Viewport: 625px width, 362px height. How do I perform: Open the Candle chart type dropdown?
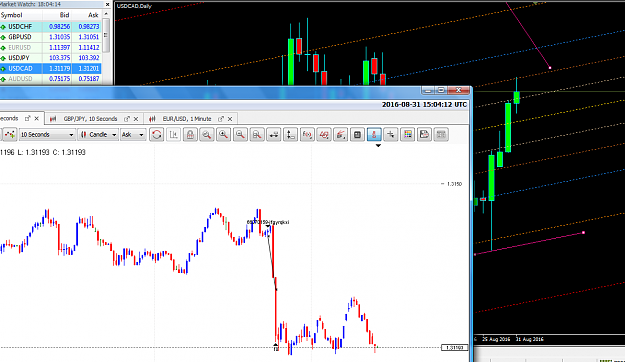(x=98, y=135)
